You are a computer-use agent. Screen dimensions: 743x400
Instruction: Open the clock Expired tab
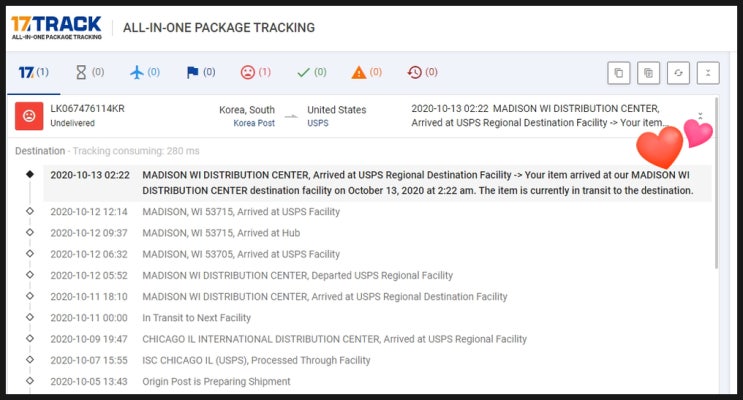(423, 72)
